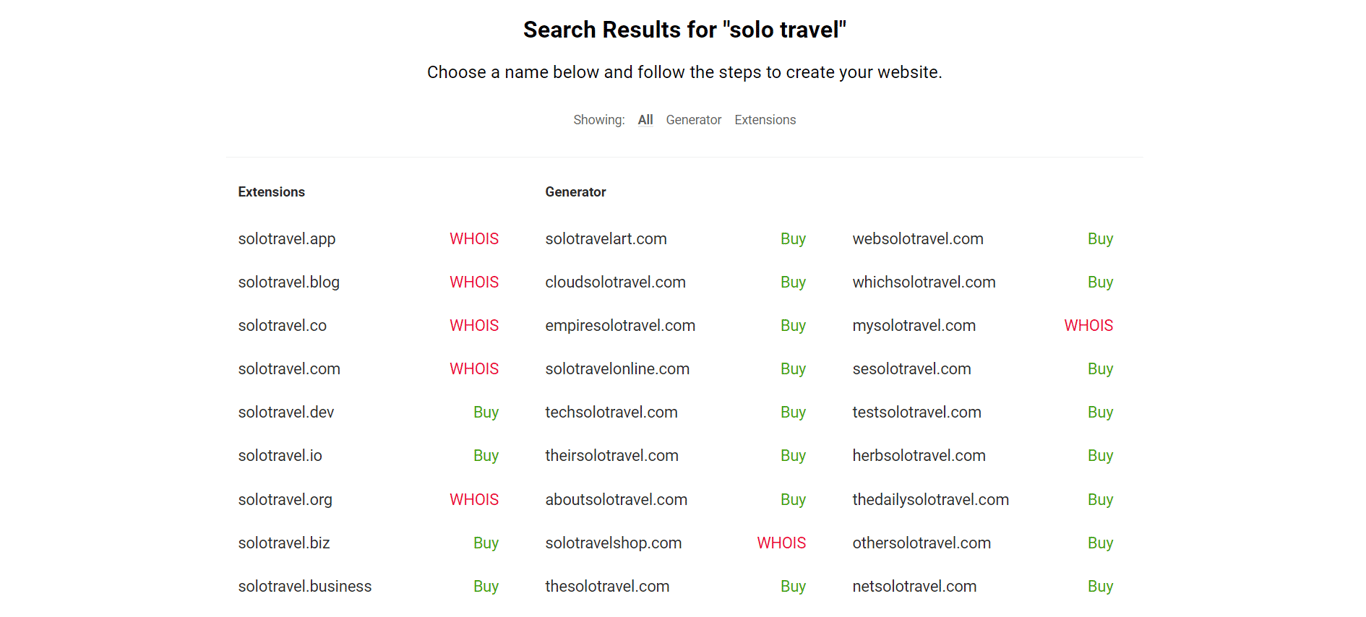Switch to the Extensions filter tab
The width and height of the screenshot is (1366, 617).
click(764, 119)
